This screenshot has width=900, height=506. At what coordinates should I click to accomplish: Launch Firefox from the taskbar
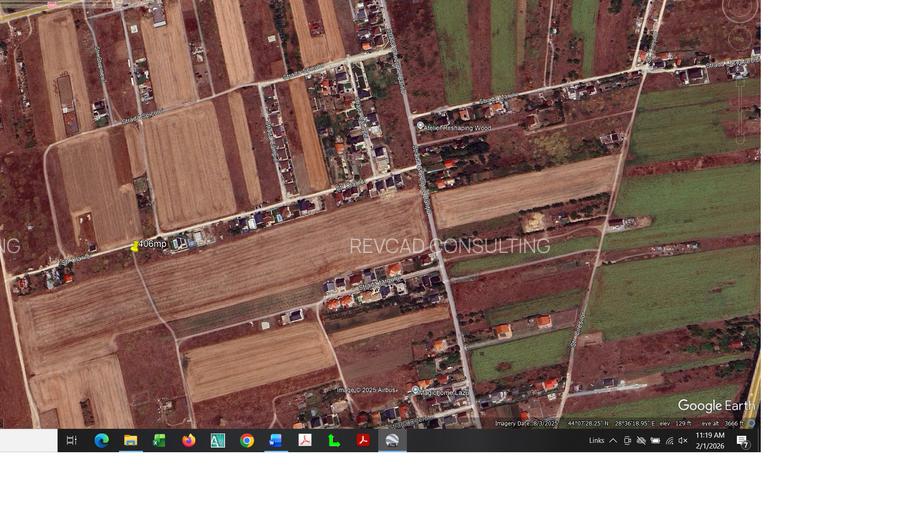[188, 440]
